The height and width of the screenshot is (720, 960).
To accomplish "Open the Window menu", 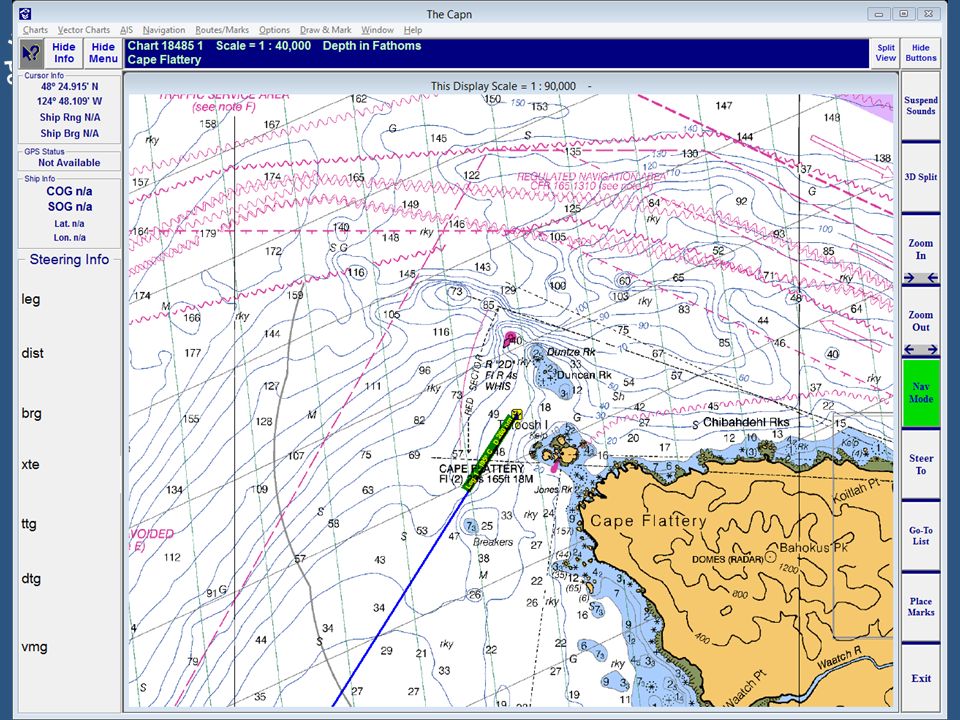I will [377, 29].
